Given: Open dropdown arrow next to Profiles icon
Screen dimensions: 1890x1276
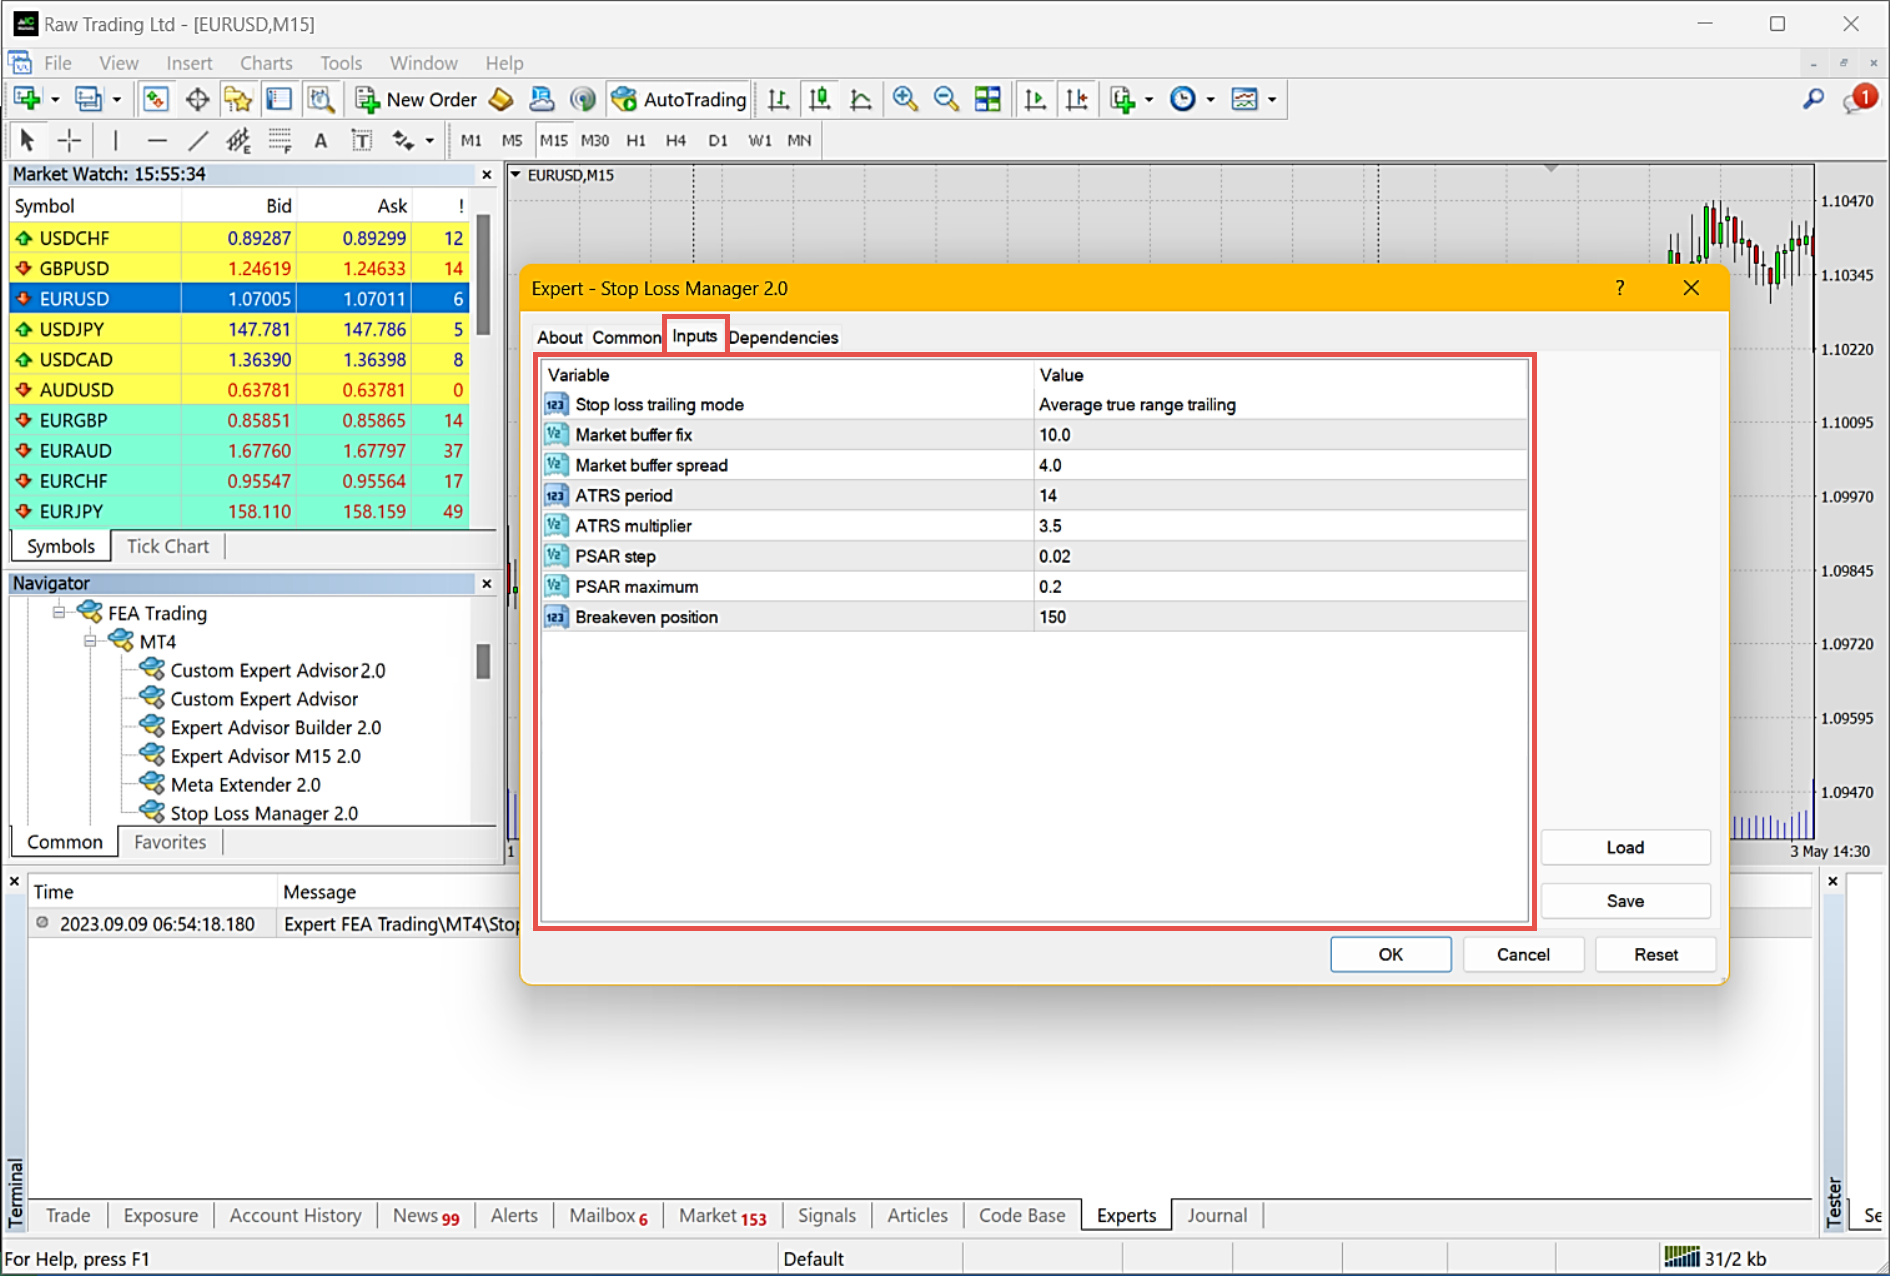Looking at the screenshot, I should 116,99.
